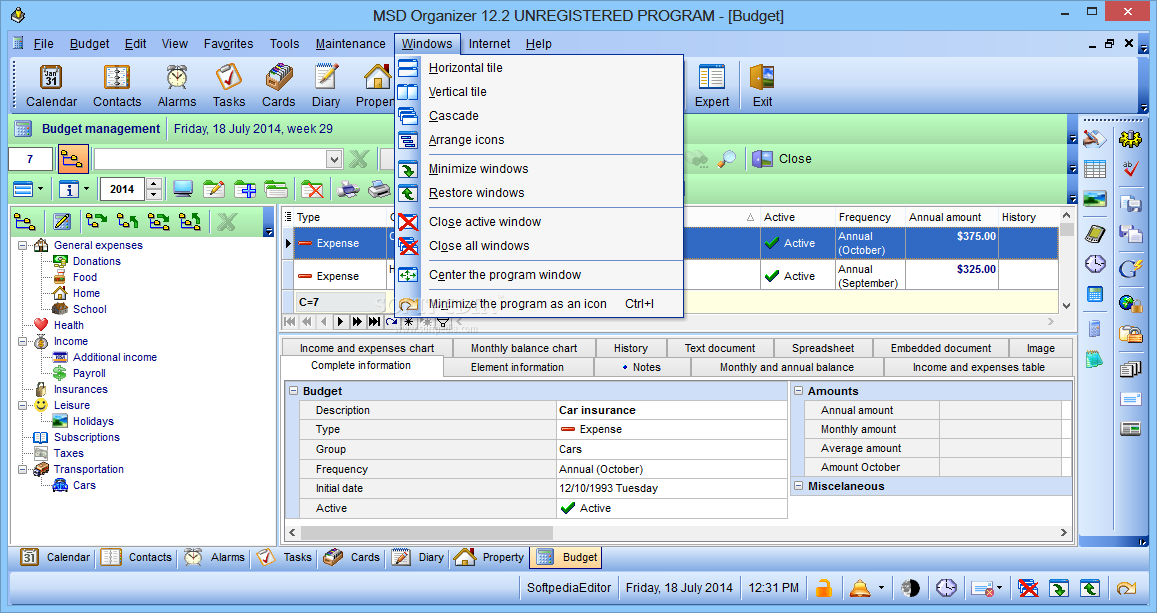Click next record navigation arrow

[x=340, y=322]
